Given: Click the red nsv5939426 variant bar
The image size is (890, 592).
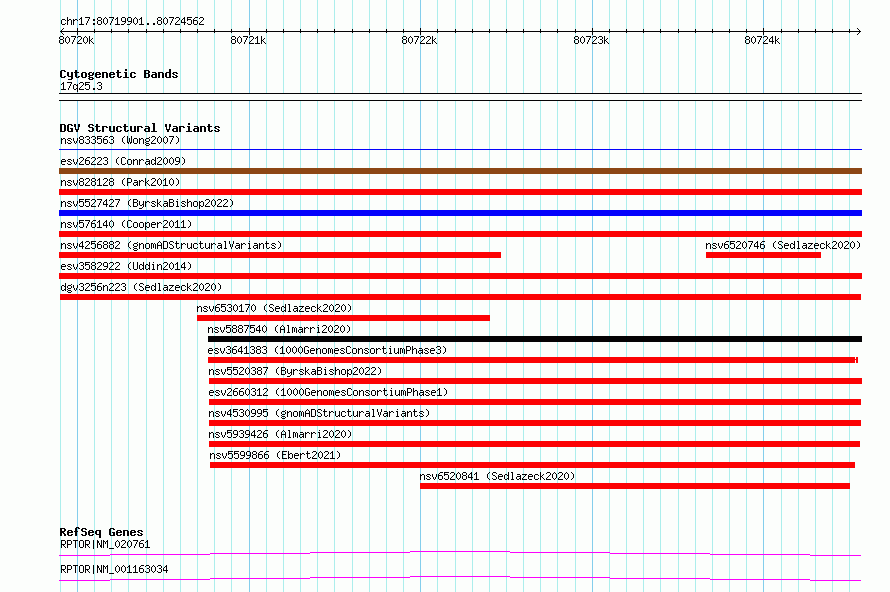Looking at the screenshot, I should coord(534,444).
